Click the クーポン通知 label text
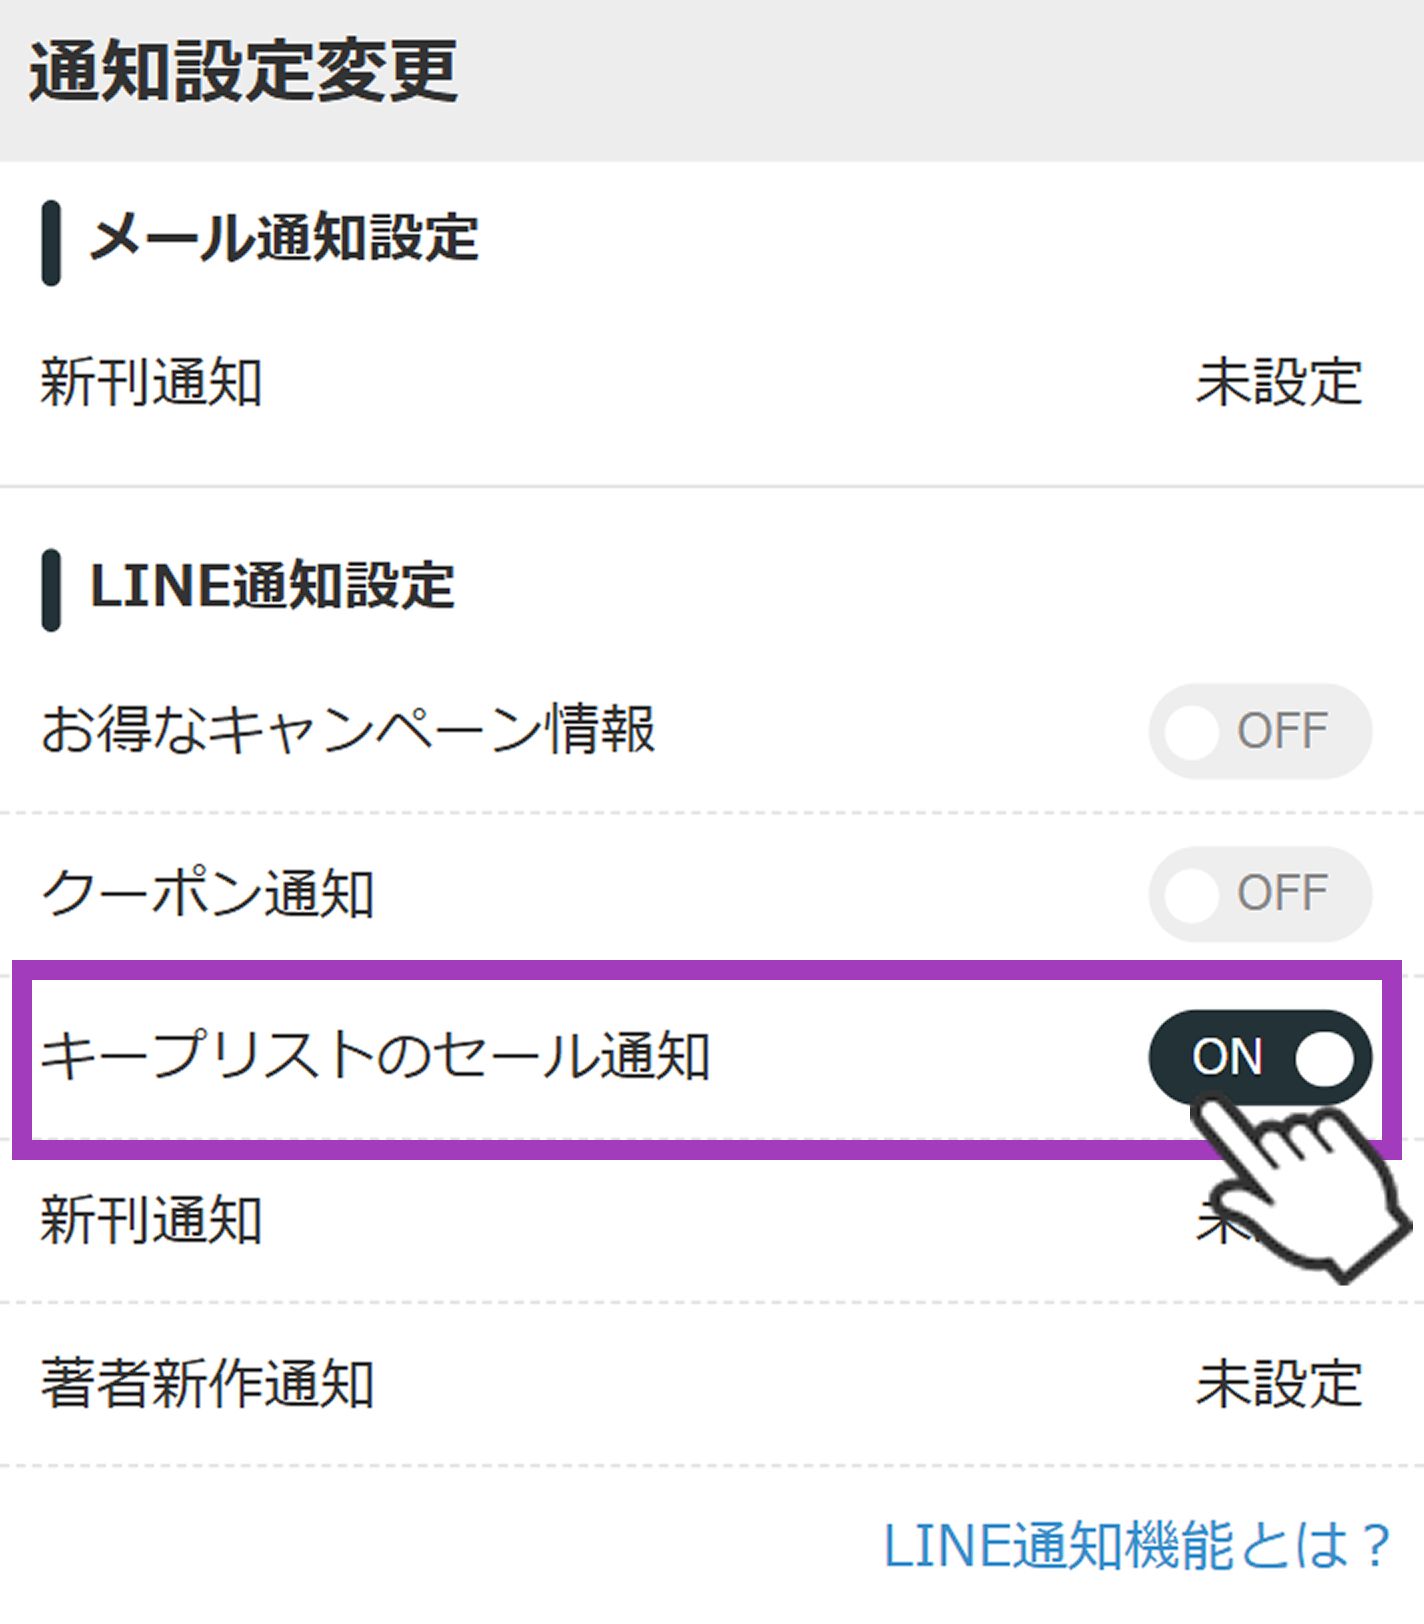The height and width of the screenshot is (1624, 1424). (x=208, y=893)
